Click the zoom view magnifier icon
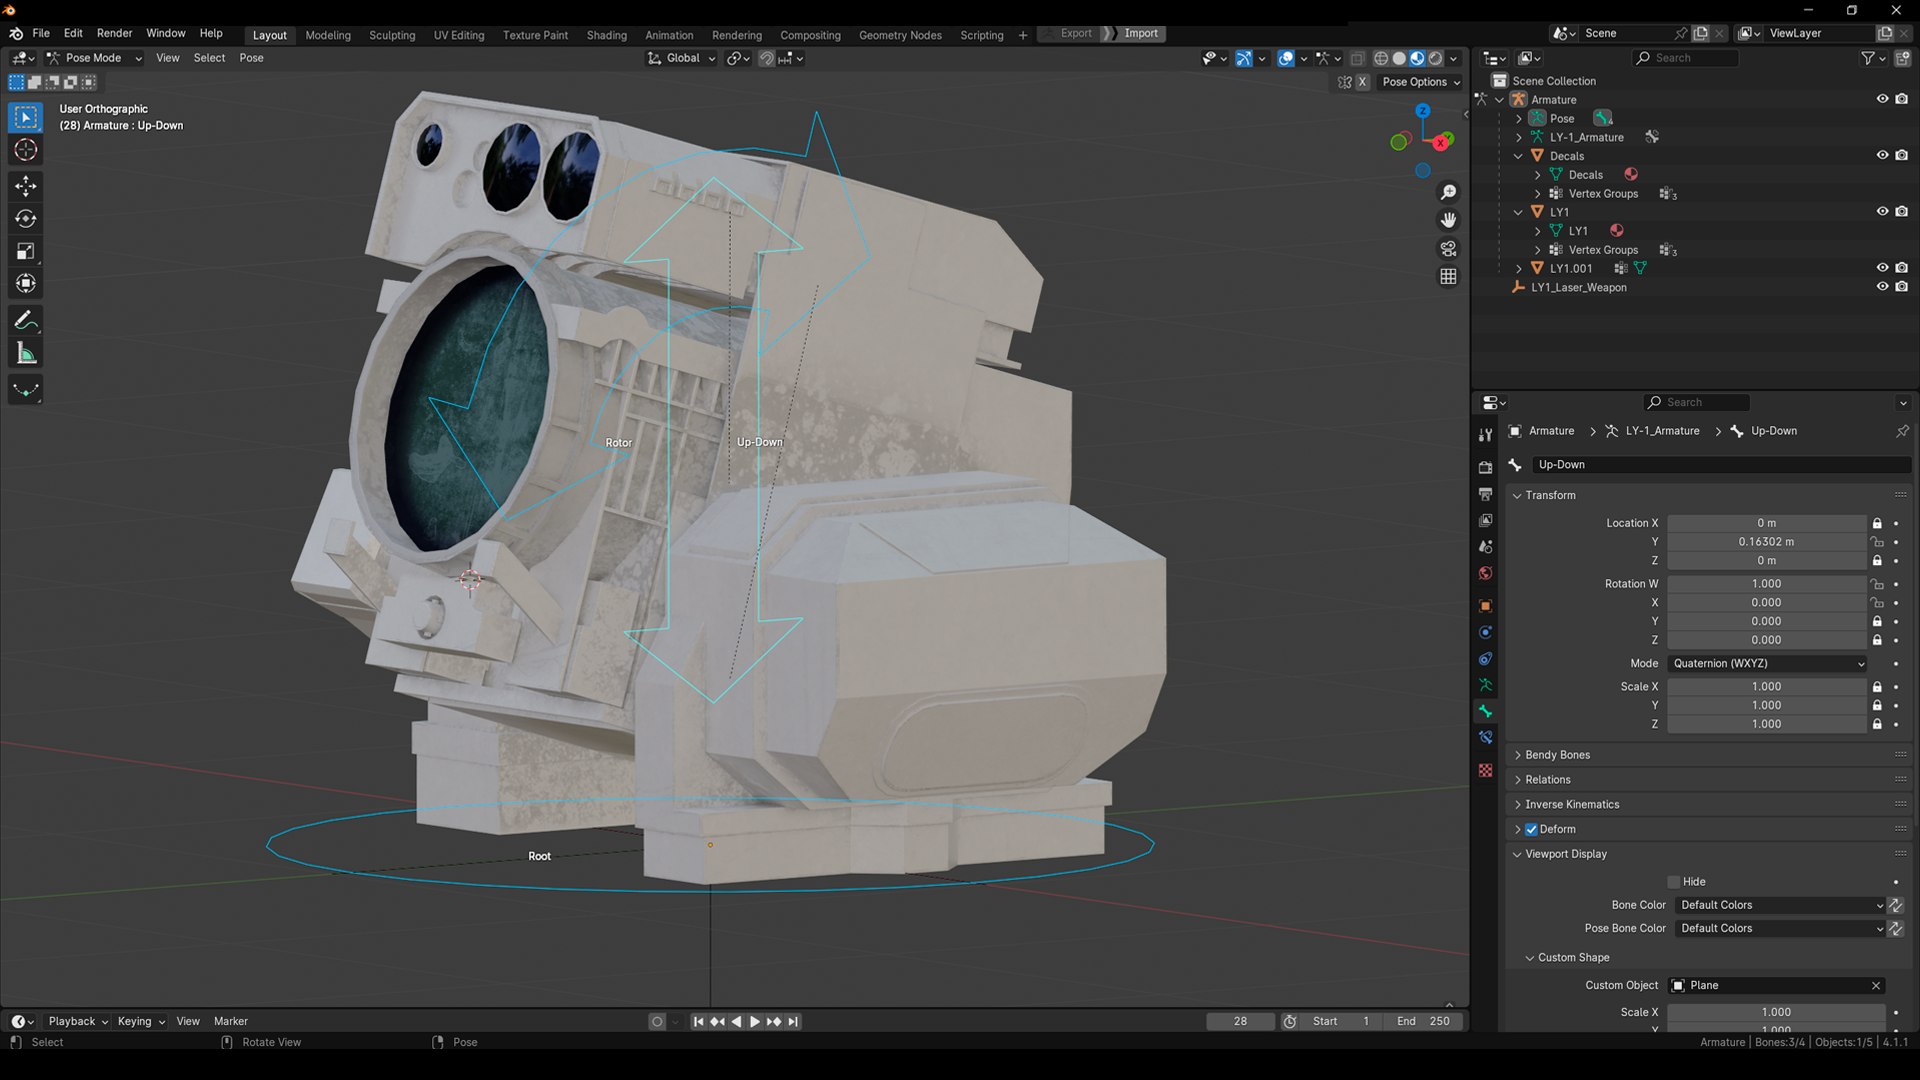The width and height of the screenshot is (1920, 1080). [x=1448, y=192]
